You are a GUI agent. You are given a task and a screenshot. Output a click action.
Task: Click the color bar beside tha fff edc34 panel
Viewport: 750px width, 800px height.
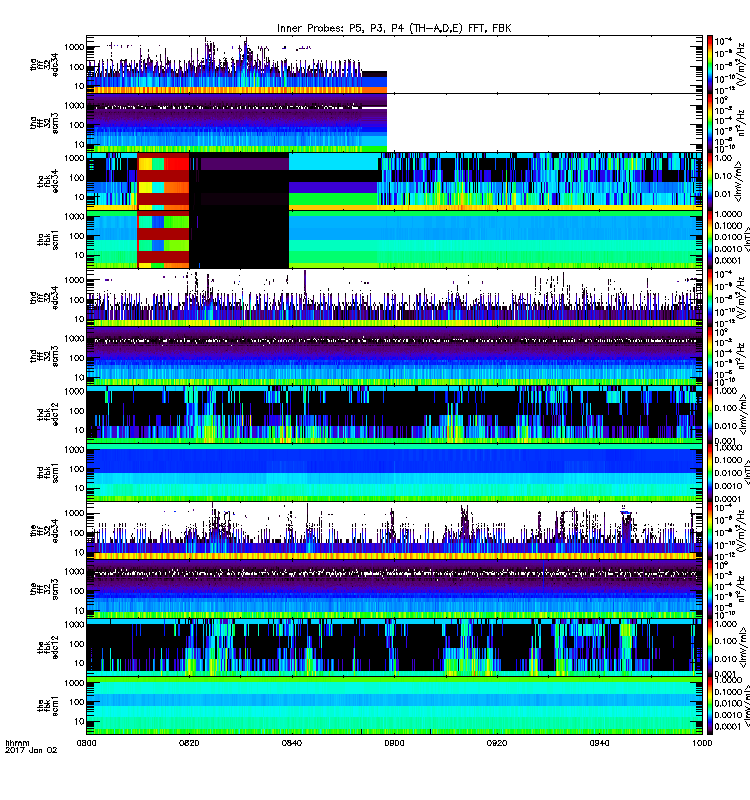pyautogui.click(x=710, y=64)
